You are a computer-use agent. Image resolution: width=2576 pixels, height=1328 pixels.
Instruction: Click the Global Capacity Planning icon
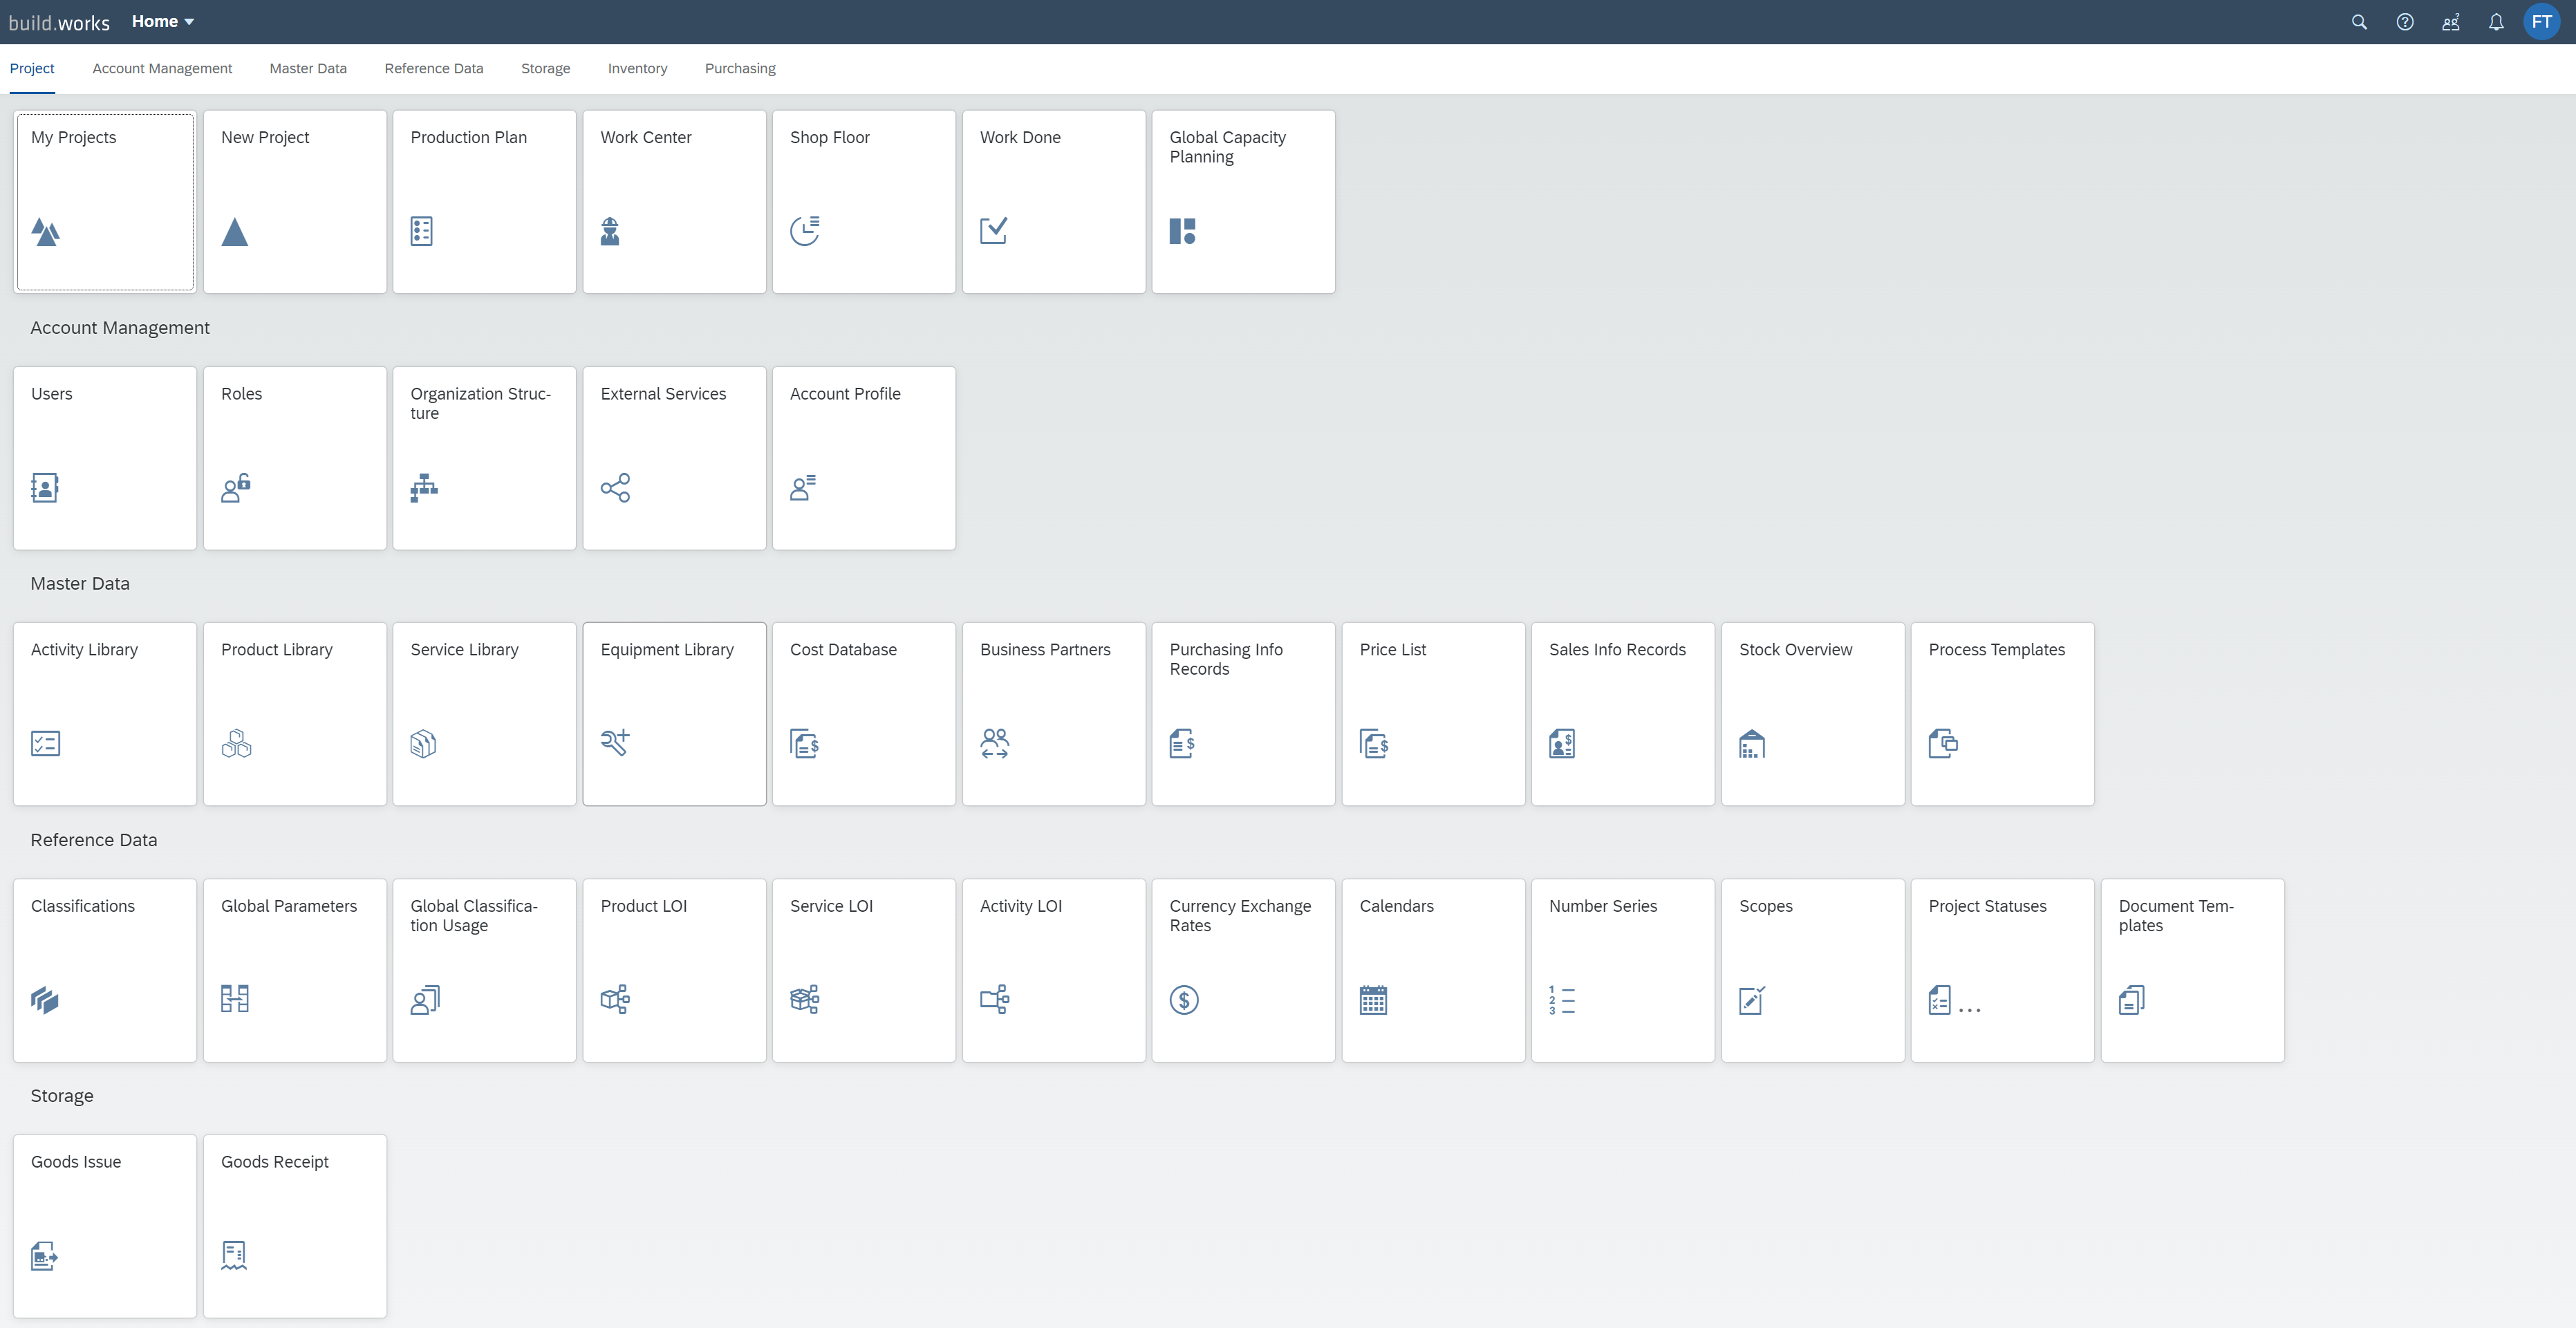click(x=1183, y=232)
